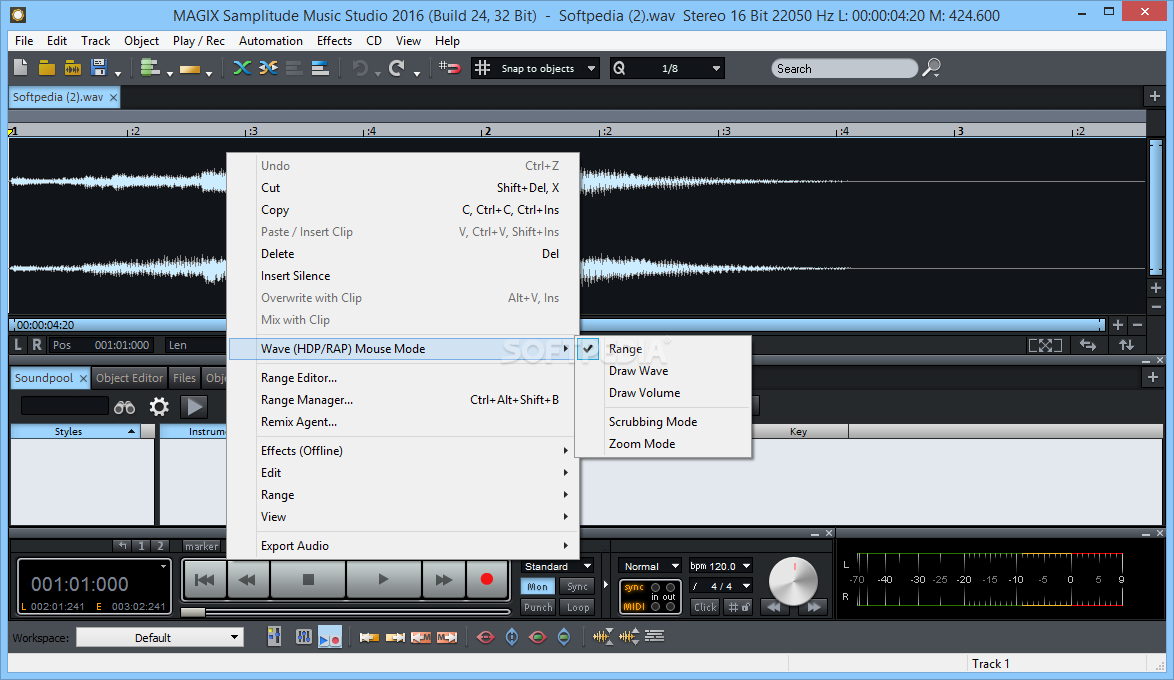Image resolution: width=1174 pixels, height=680 pixels.
Task: Click the Search input field
Action: coord(844,68)
